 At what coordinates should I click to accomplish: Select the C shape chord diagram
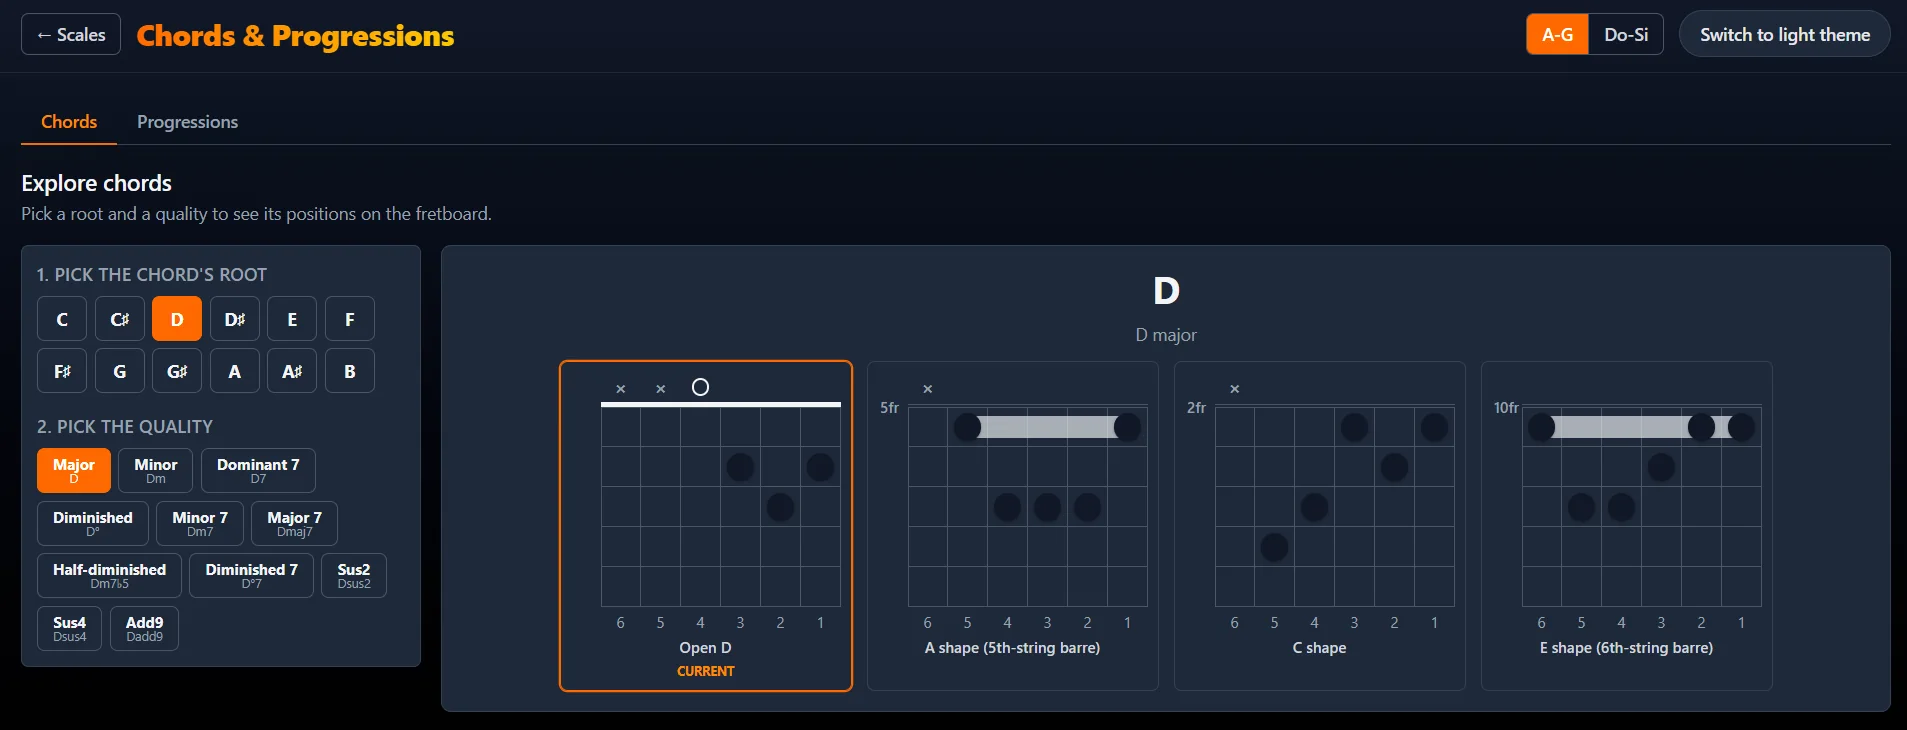1320,526
